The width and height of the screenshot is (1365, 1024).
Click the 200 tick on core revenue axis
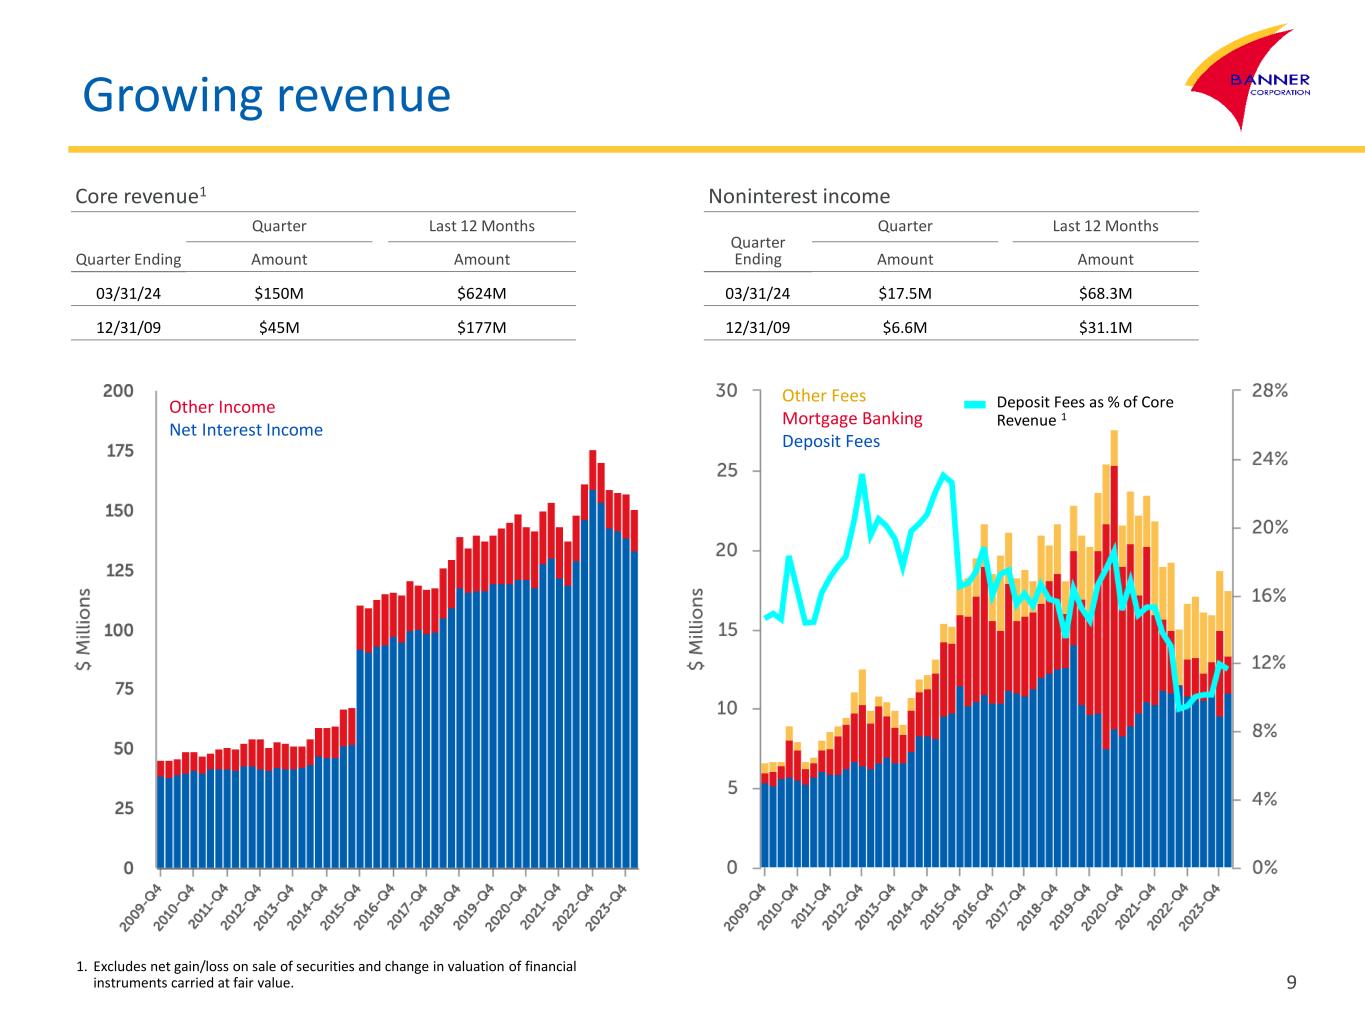coord(118,391)
